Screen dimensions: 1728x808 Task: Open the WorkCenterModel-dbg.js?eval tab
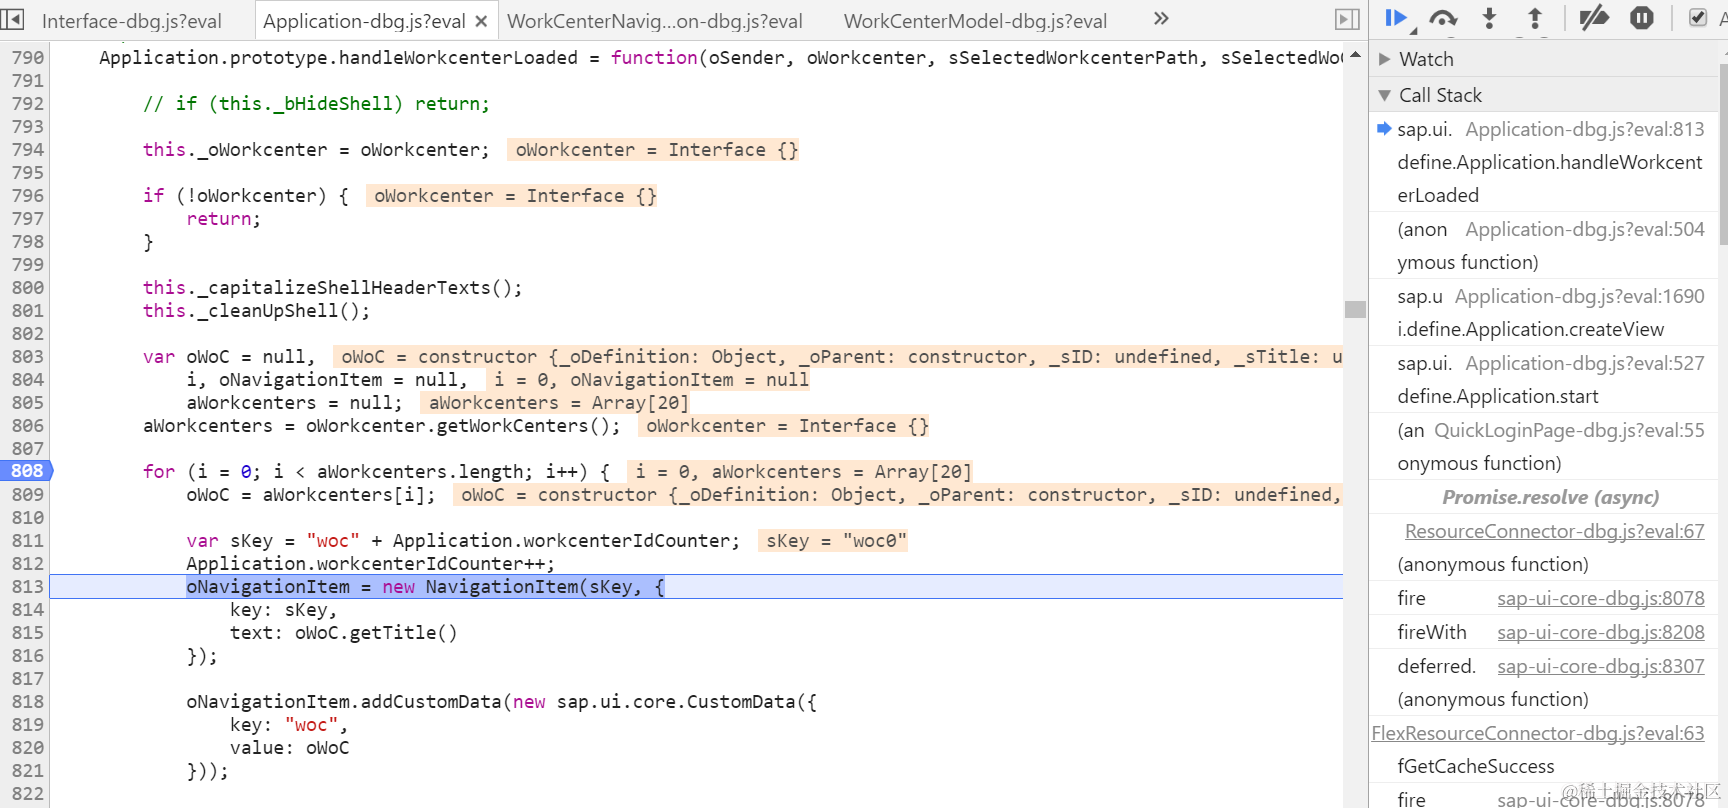tap(975, 21)
